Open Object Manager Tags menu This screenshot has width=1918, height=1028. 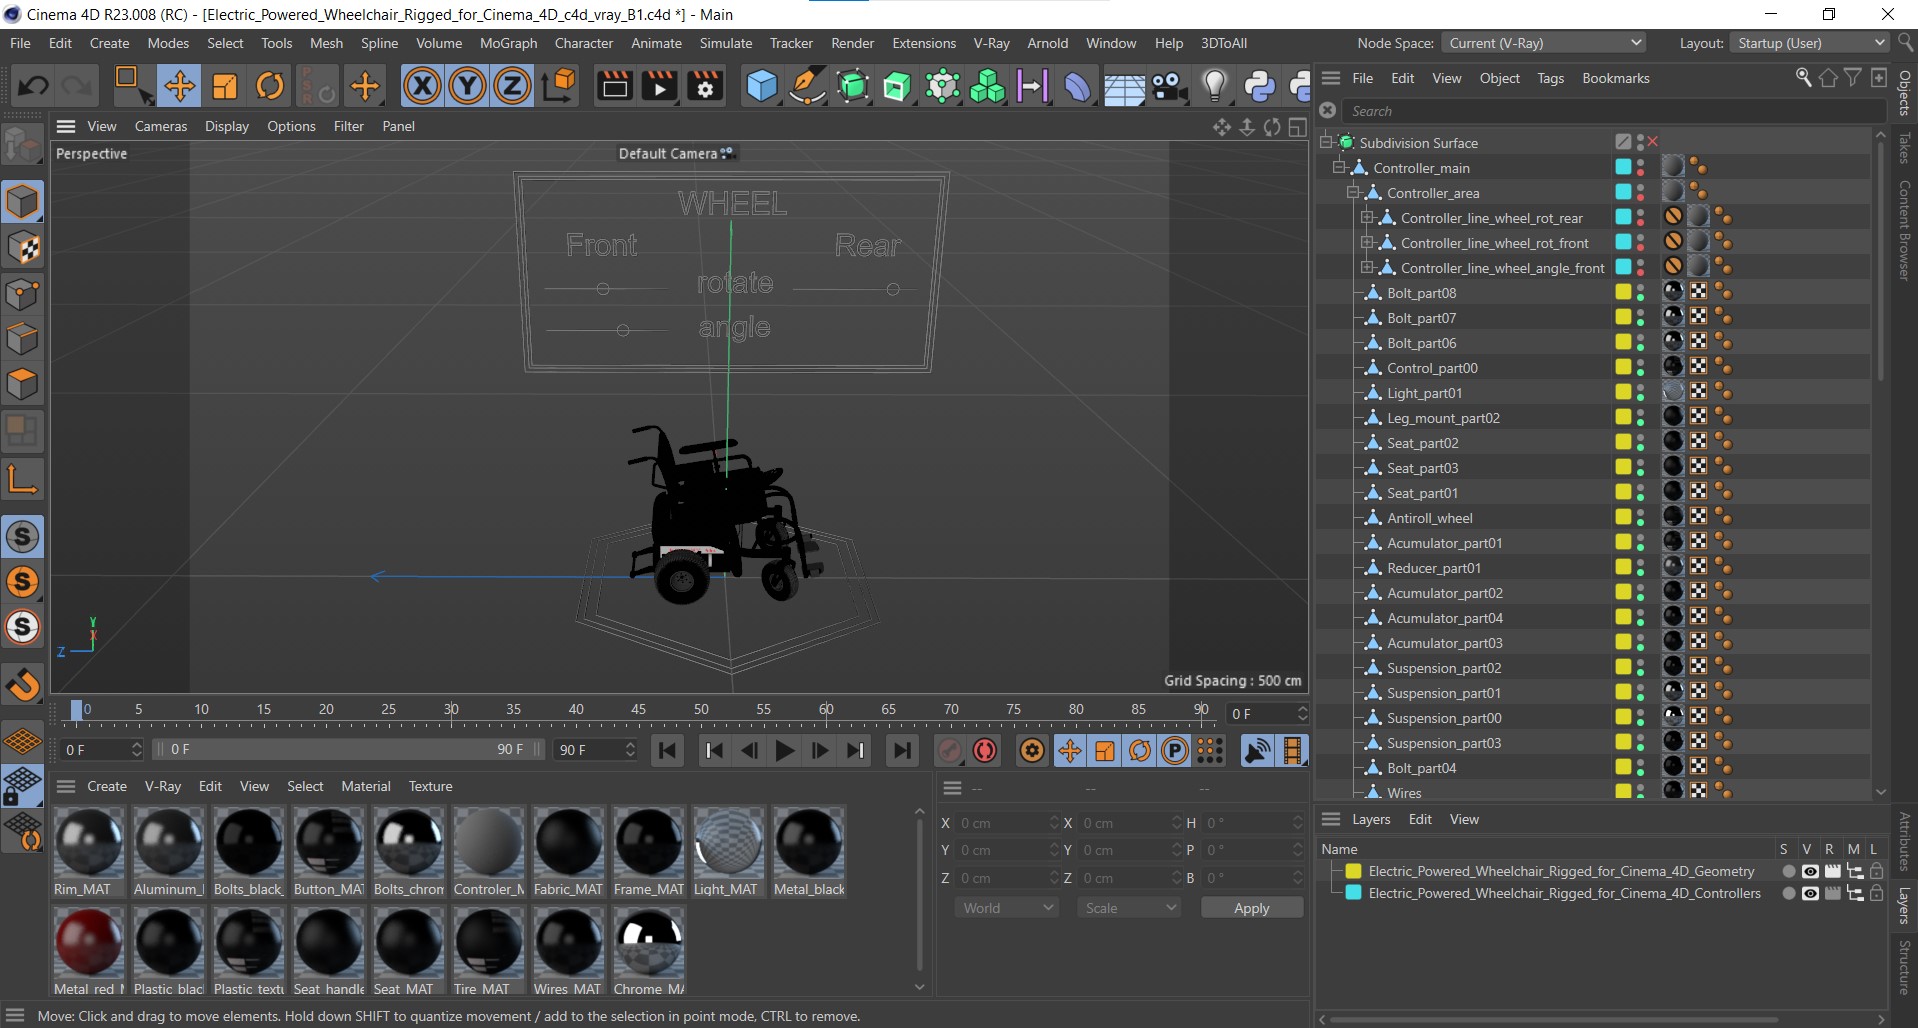[x=1550, y=78]
